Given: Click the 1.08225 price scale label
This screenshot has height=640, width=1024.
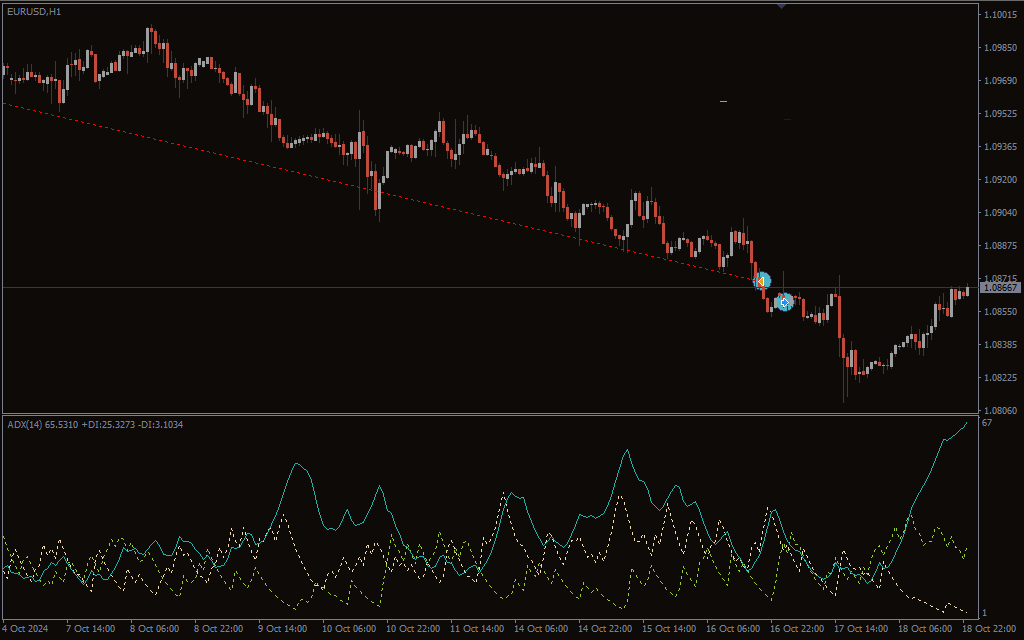Looking at the screenshot, I should (x=1000, y=378).
